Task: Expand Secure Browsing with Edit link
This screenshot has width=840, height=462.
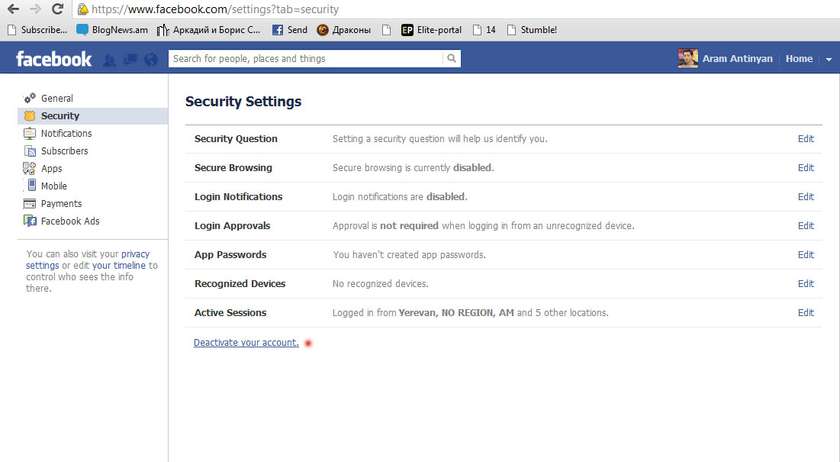Action: 805,168
